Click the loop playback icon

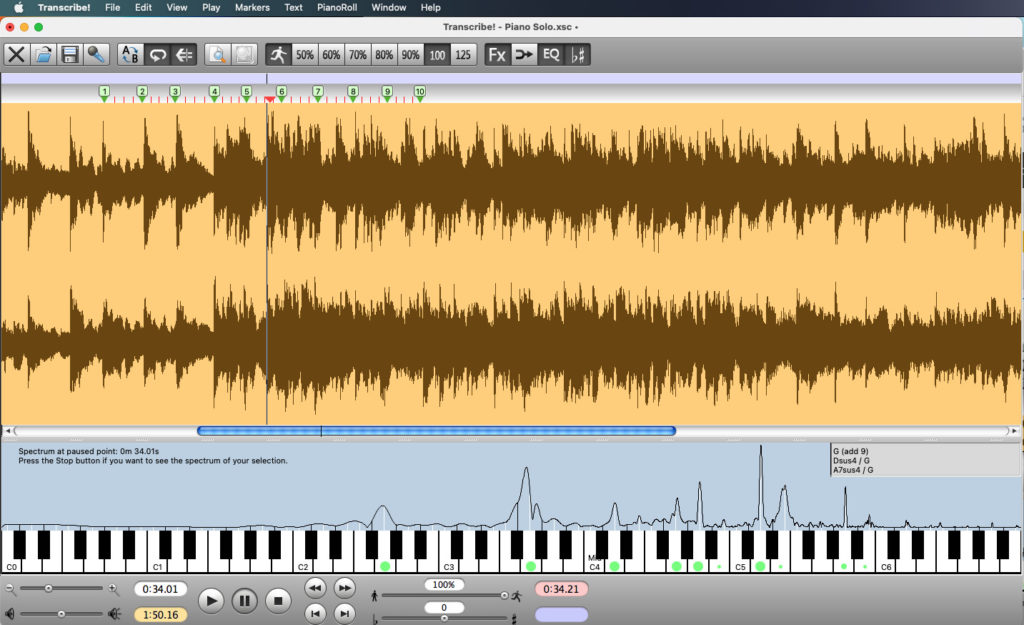click(x=157, y=54)
